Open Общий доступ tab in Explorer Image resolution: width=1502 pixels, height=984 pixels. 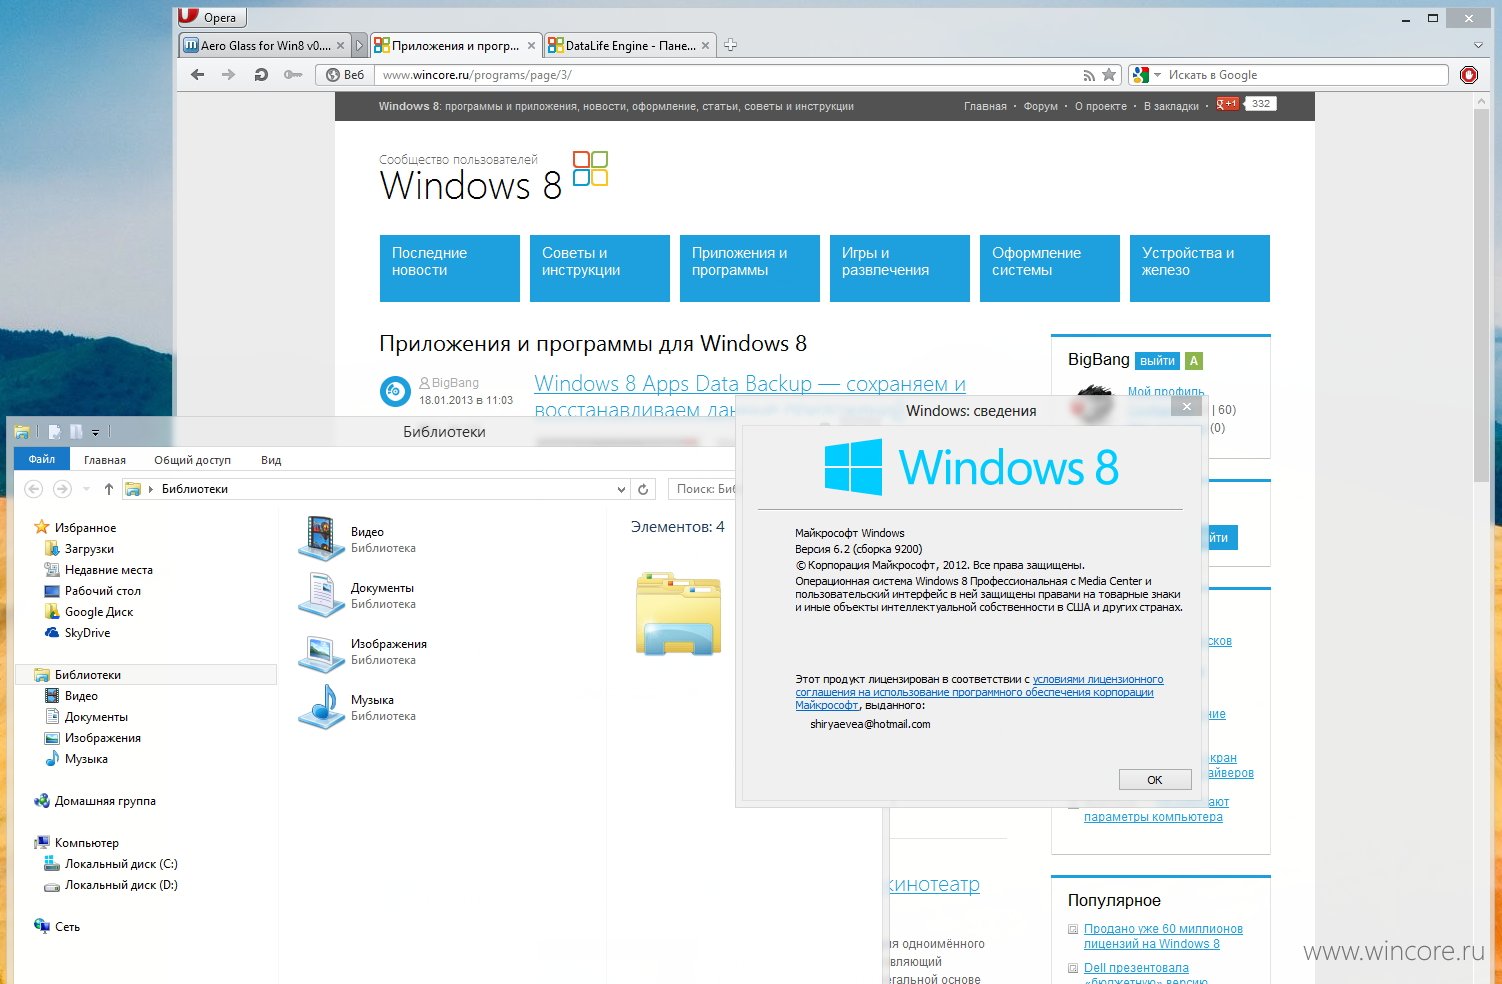[x=192, y=460]
